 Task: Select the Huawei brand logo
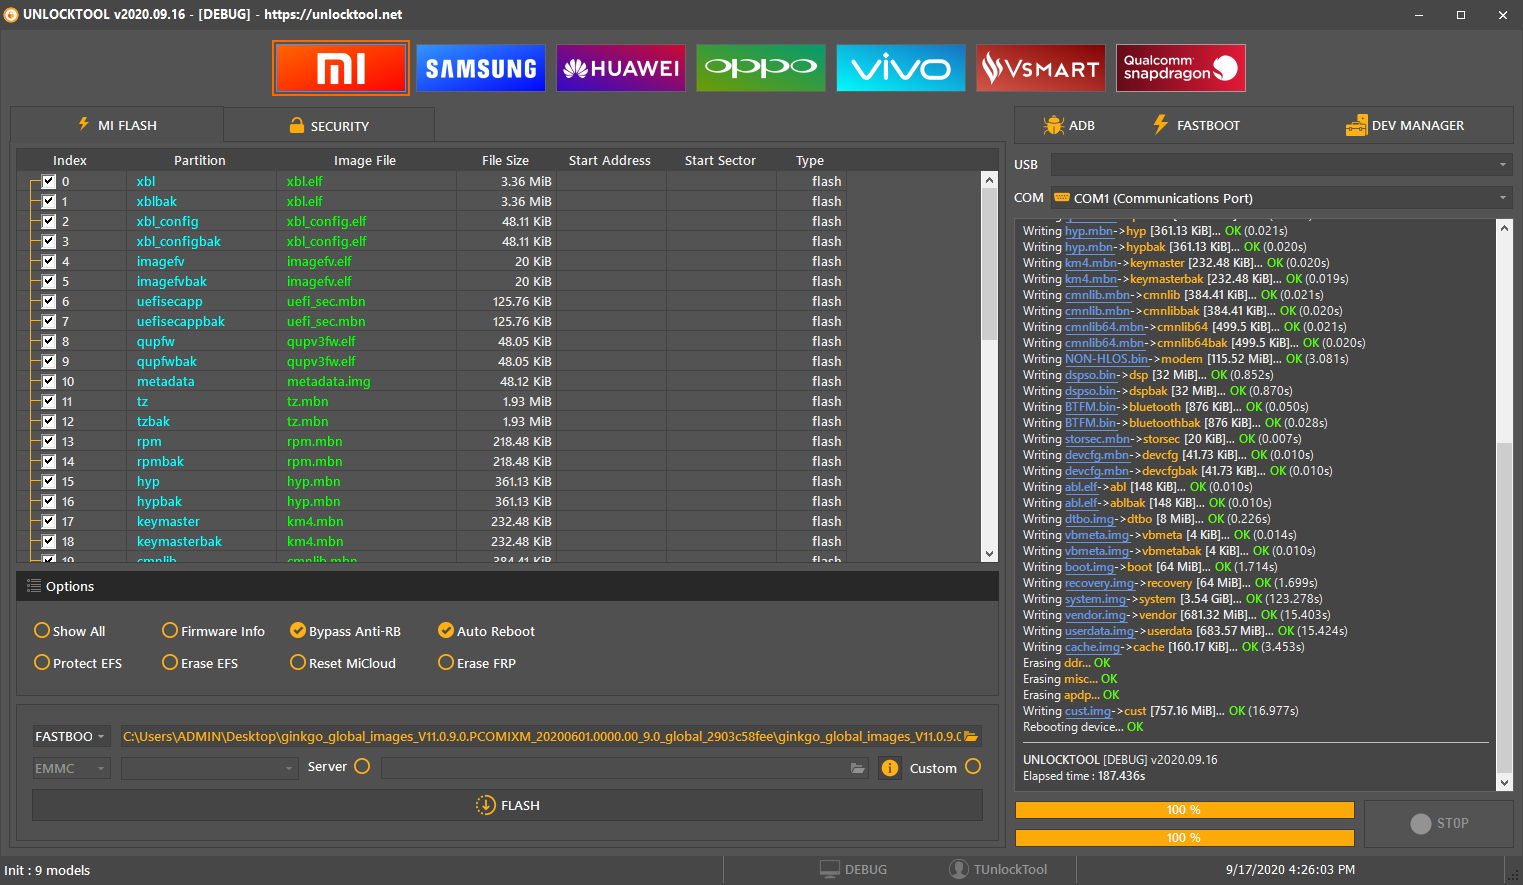point(621,68)
